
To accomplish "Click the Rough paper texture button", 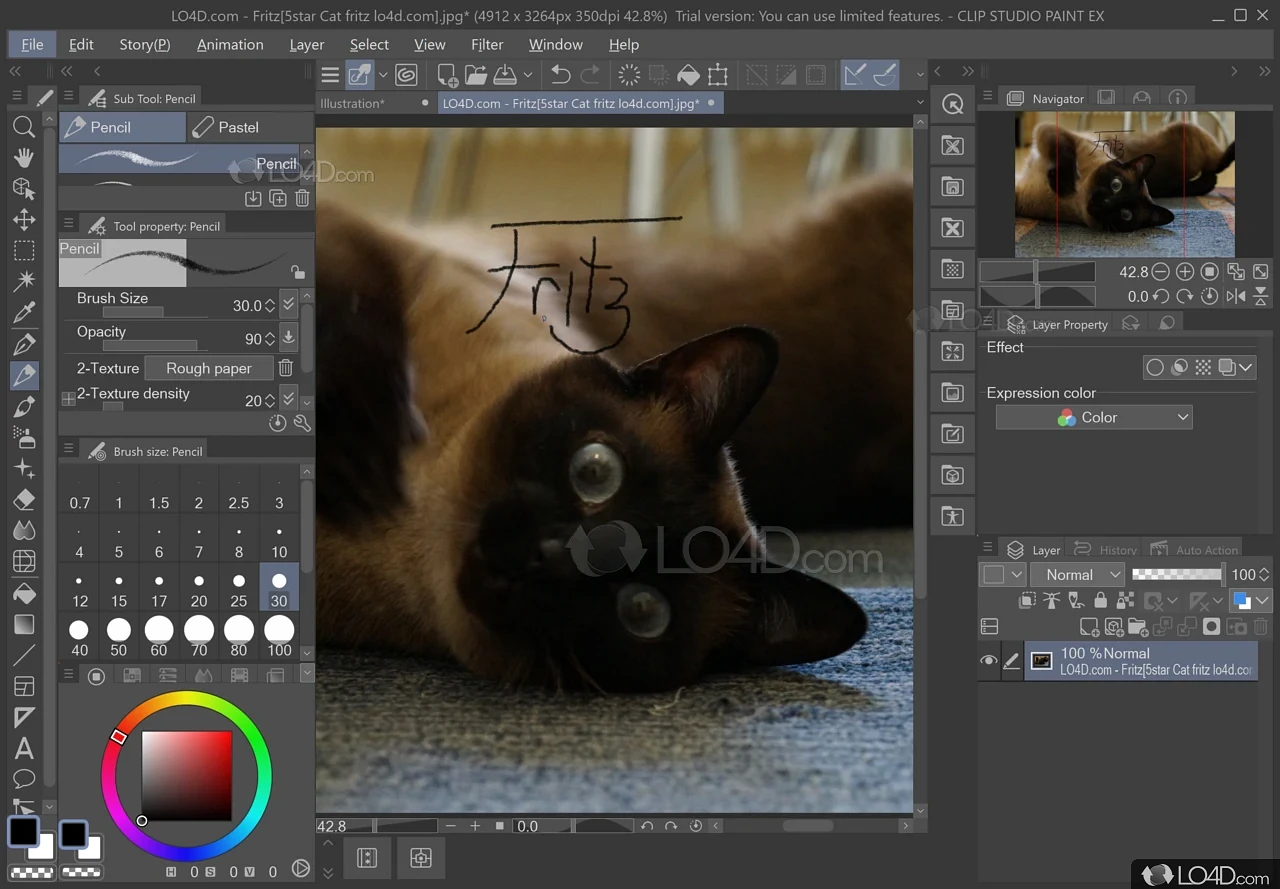I will (x=209, y=368).
